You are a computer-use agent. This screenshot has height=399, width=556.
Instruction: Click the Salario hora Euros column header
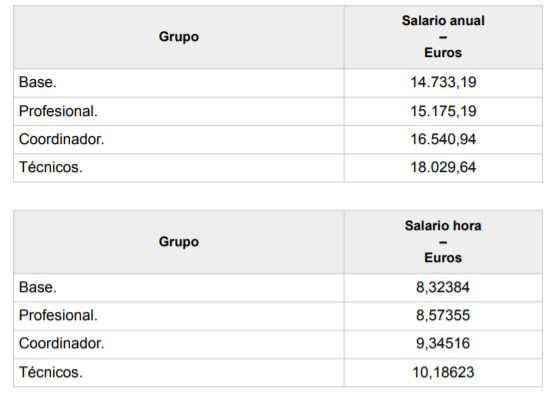(443, 242)
